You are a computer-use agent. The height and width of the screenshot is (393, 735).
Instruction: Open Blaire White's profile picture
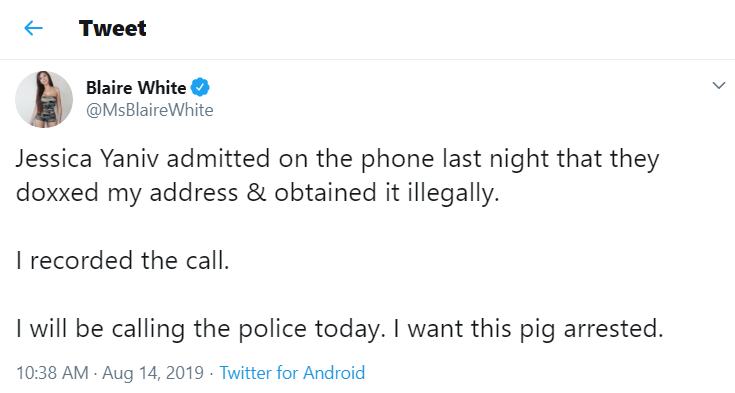[44, 99]
